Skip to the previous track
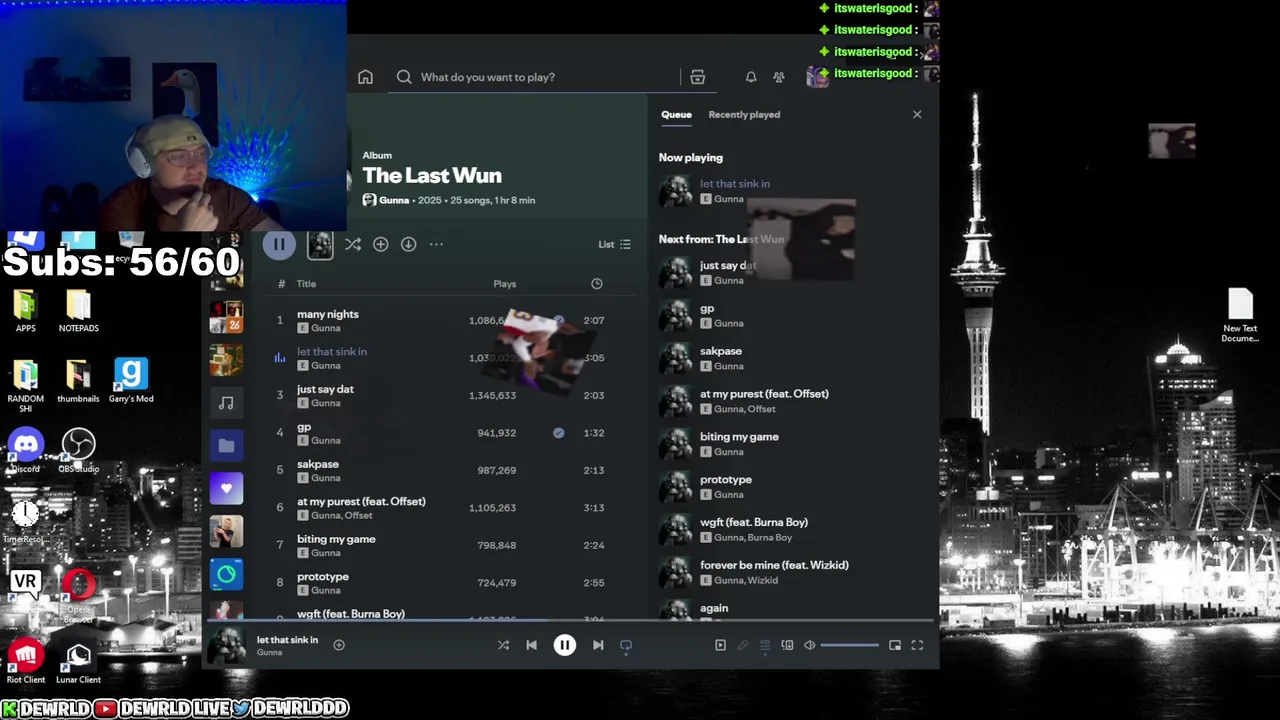 (531, 645)
